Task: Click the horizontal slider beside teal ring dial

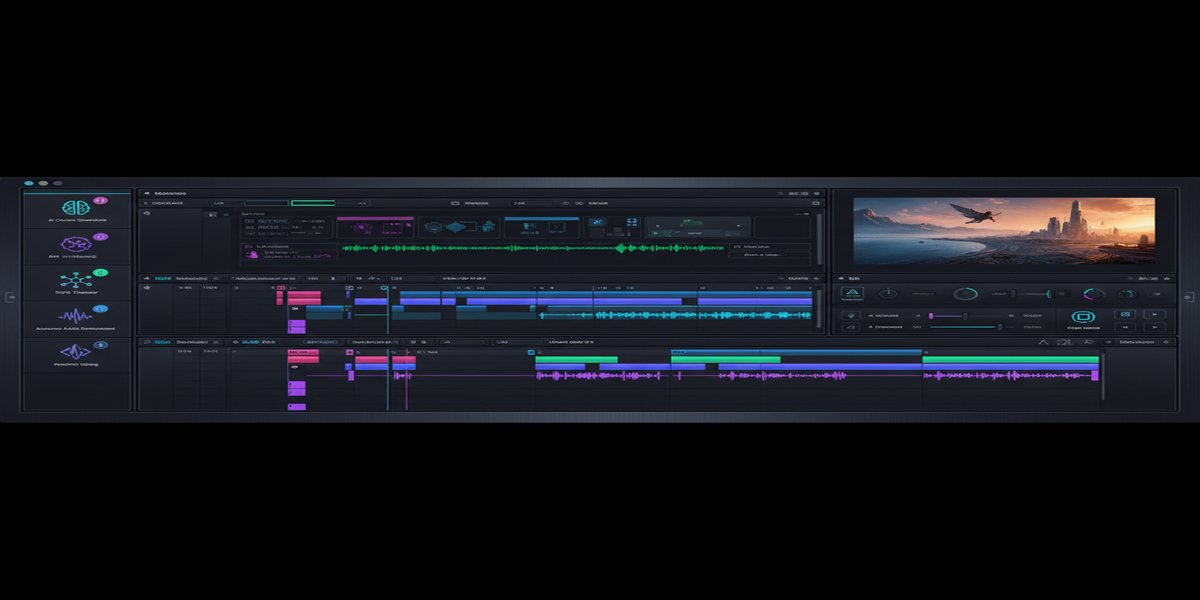Action: [1030, 294]
